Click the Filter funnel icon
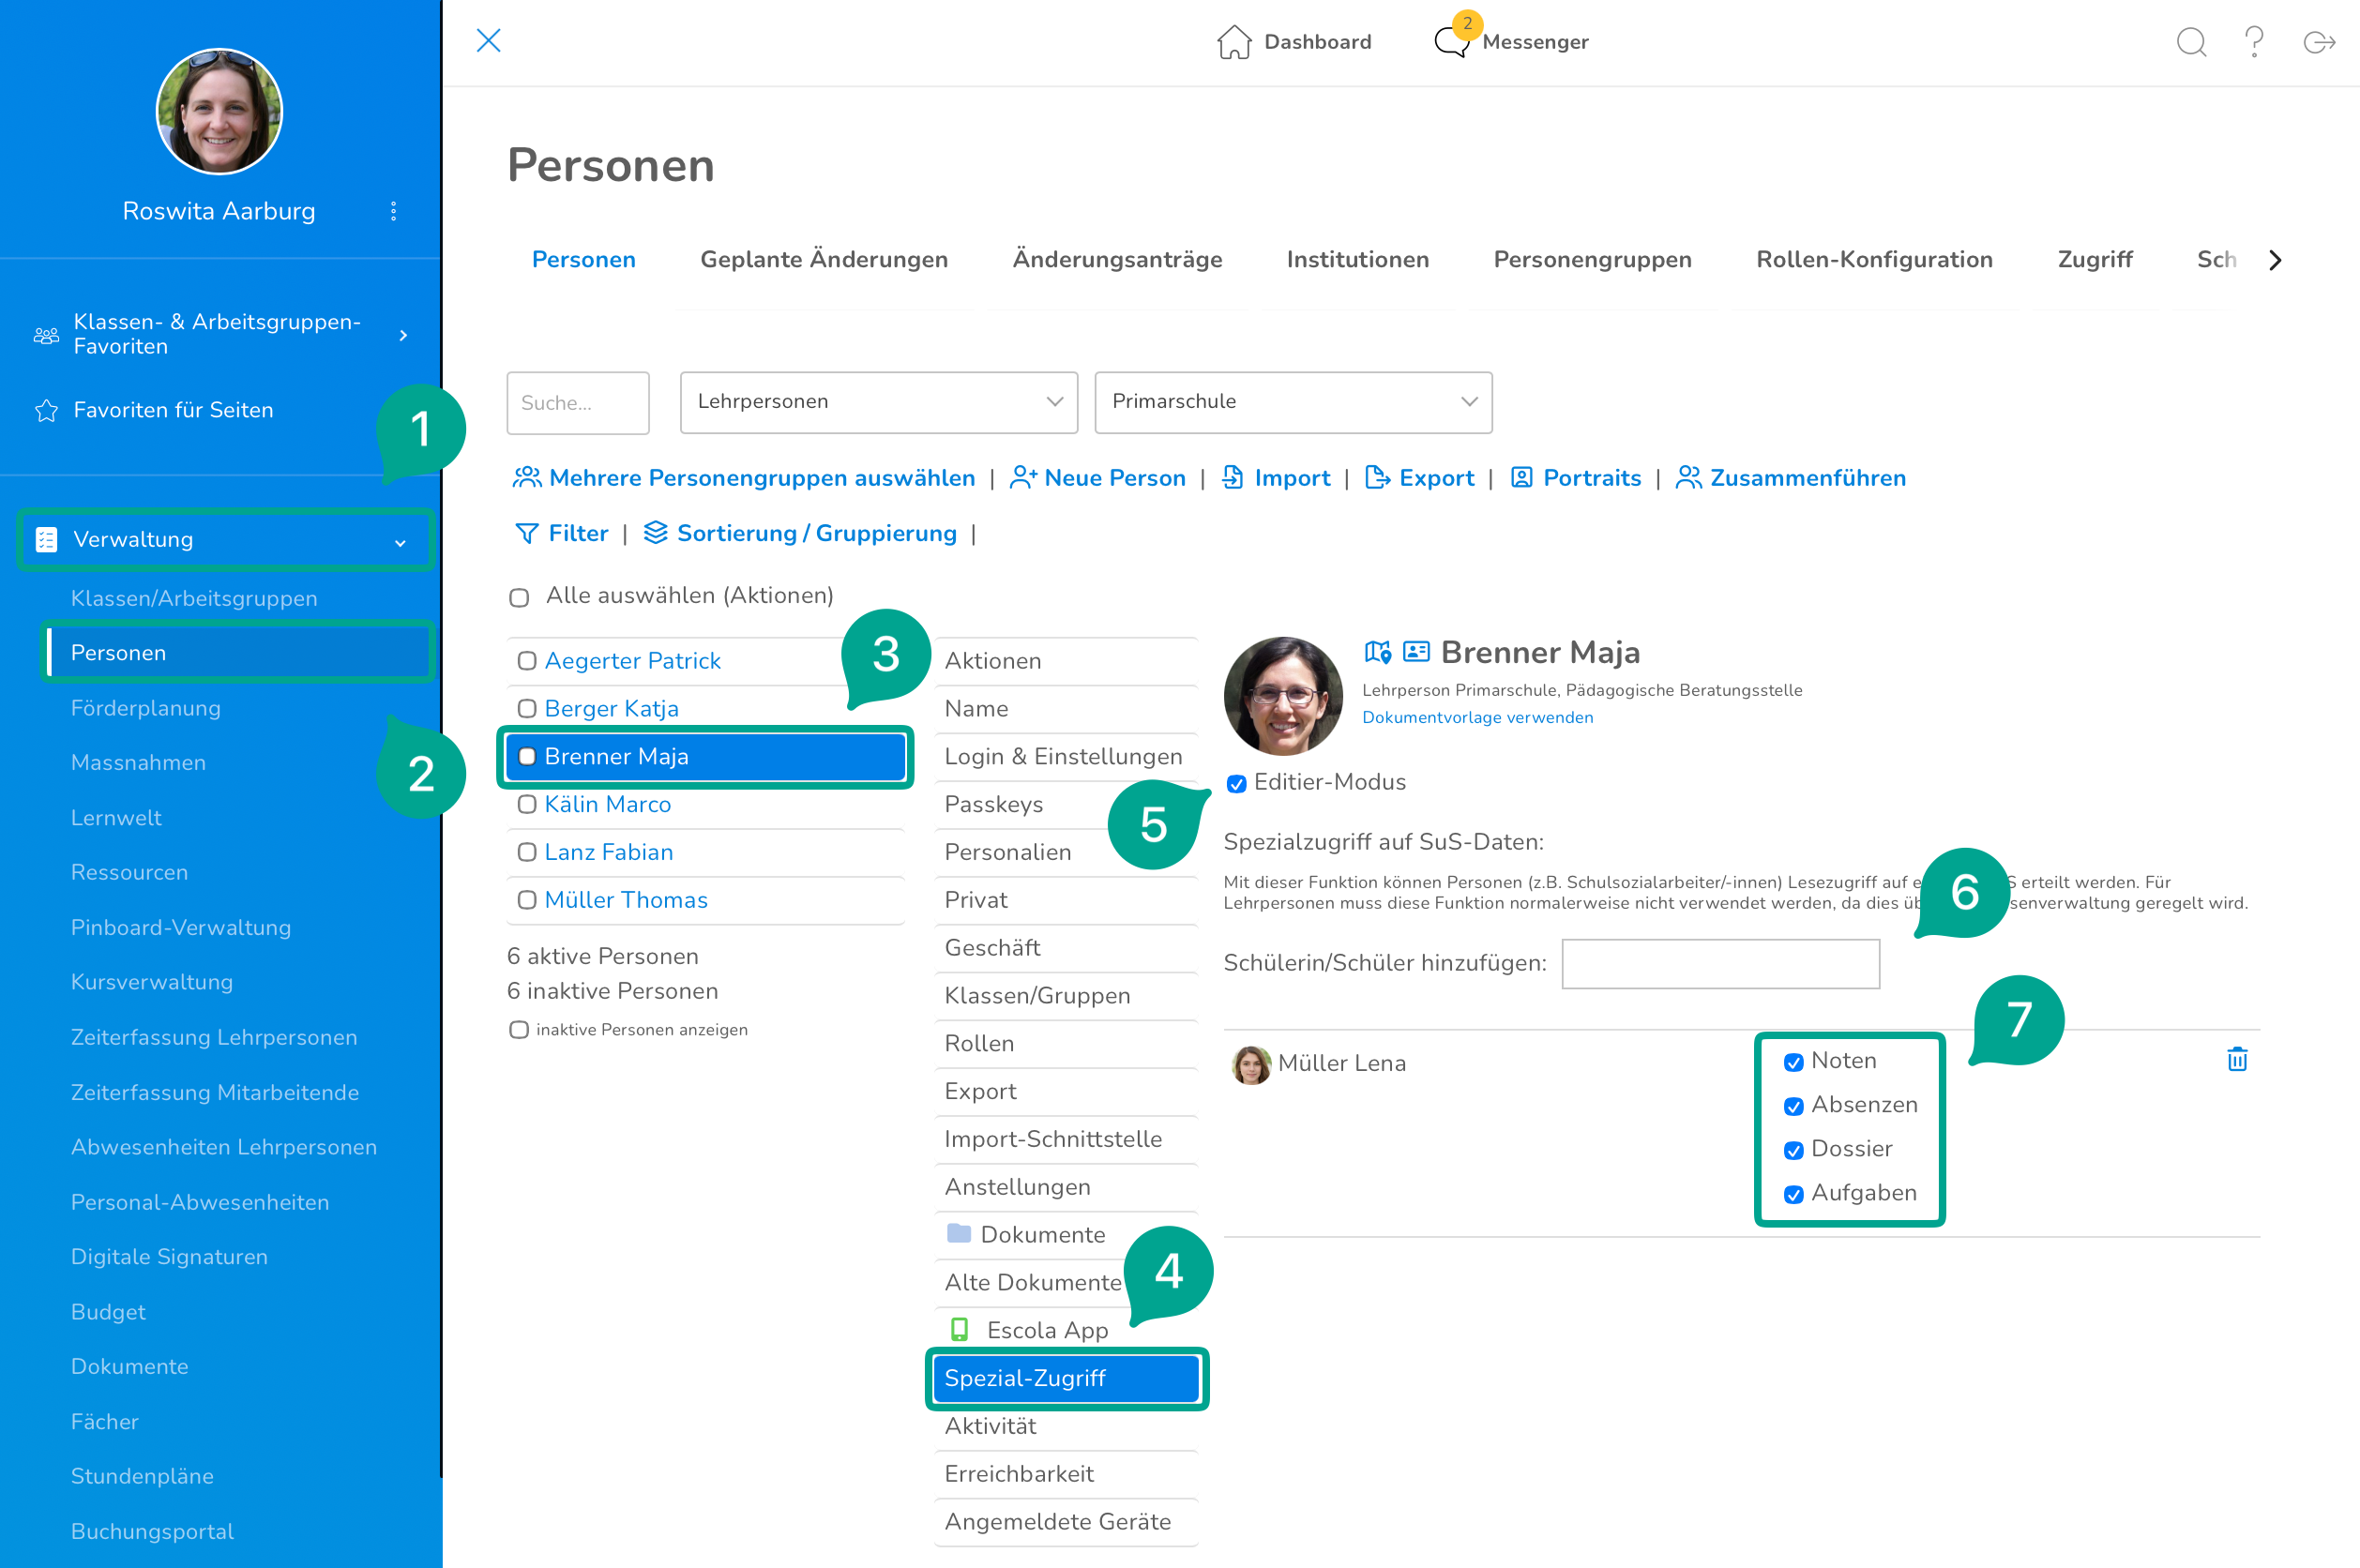This screenshot has height=1568, width=2360. pyautogui.click(x=526, y=534)
